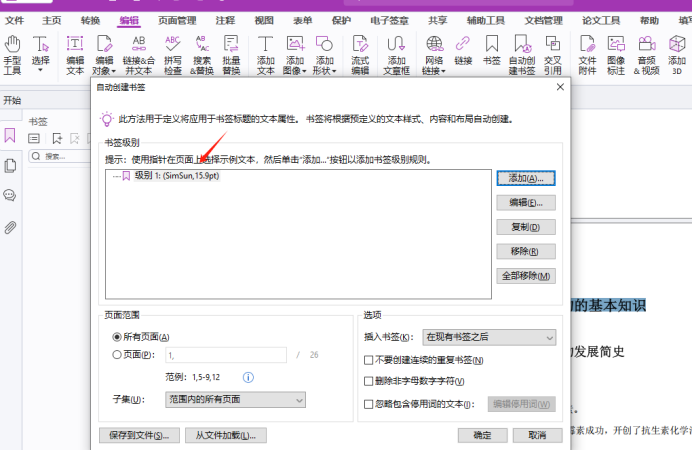The image size is (693, 450).
Task: Enable 'Do not create consecutive duplicate bookmarks' checkbox
Action: 369,360
